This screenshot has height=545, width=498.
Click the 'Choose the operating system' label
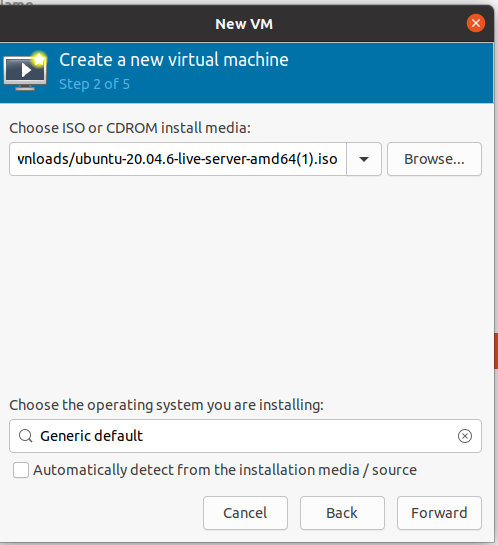point(166,405)
